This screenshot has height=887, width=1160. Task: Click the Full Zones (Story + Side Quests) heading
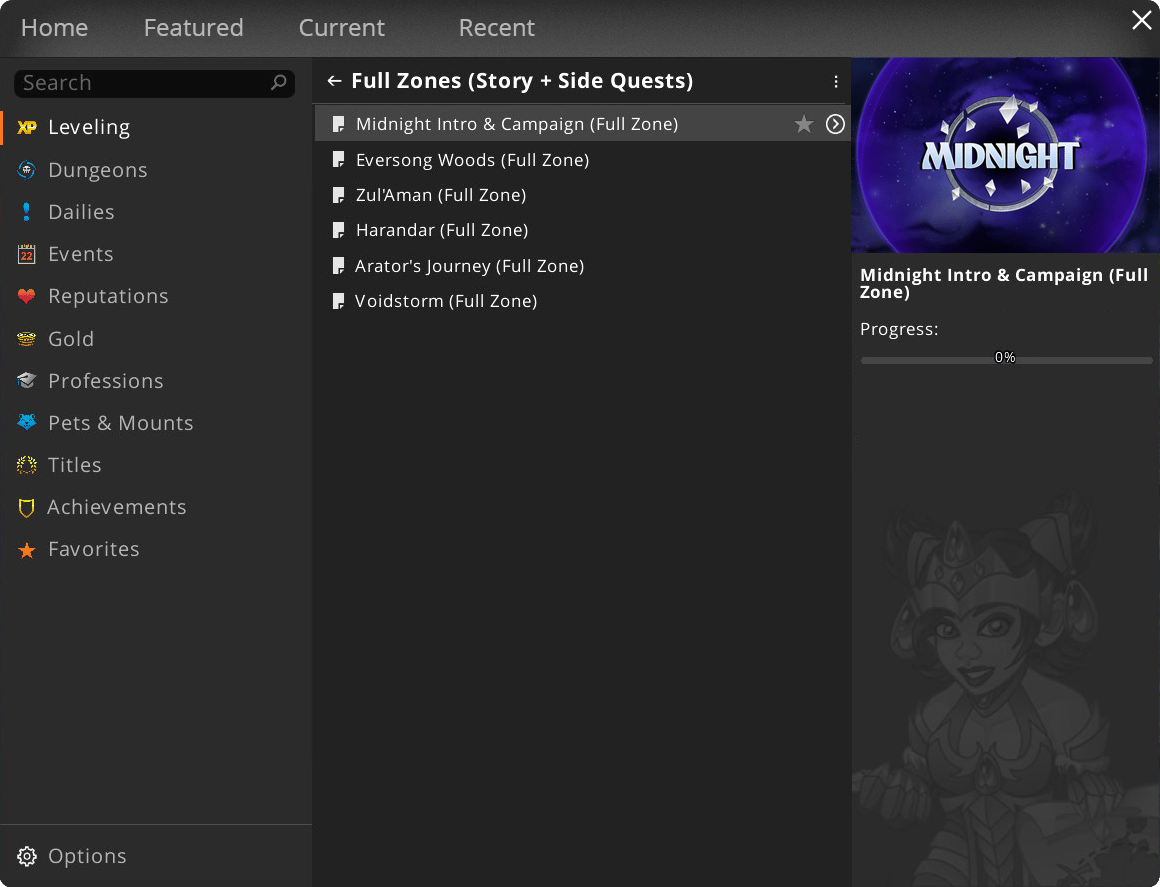tap(522, 81)
